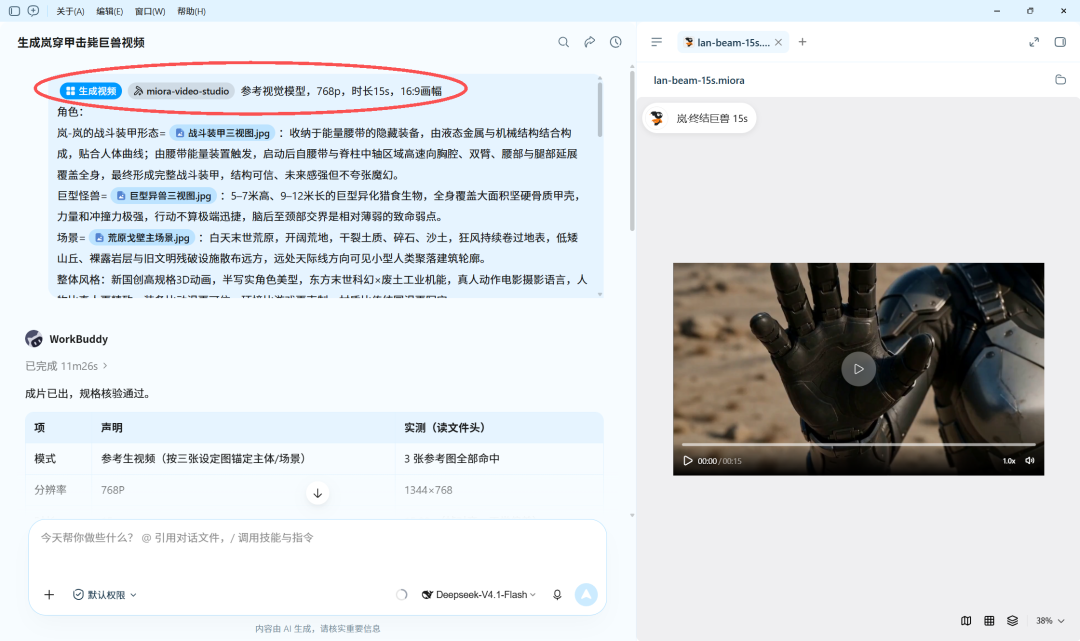
Task: Click the small play icon in player bar
Action: tap(687, 461)
